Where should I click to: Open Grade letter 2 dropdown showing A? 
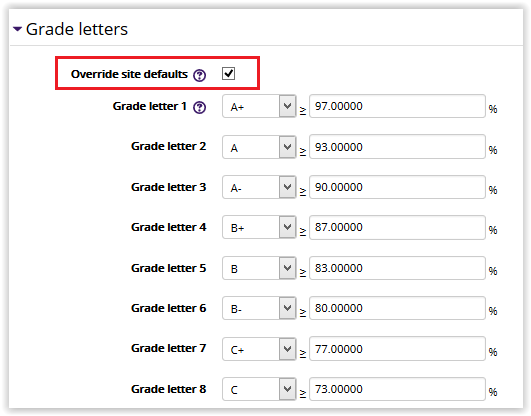point(259,147)
